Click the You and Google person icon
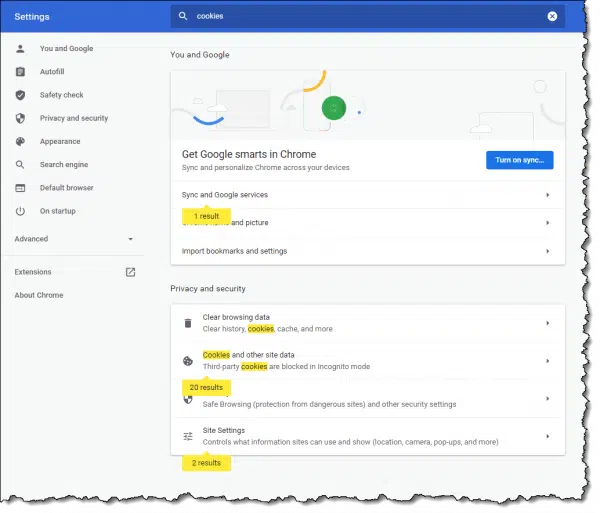This screenshot has height=513, width=600. 20,49
